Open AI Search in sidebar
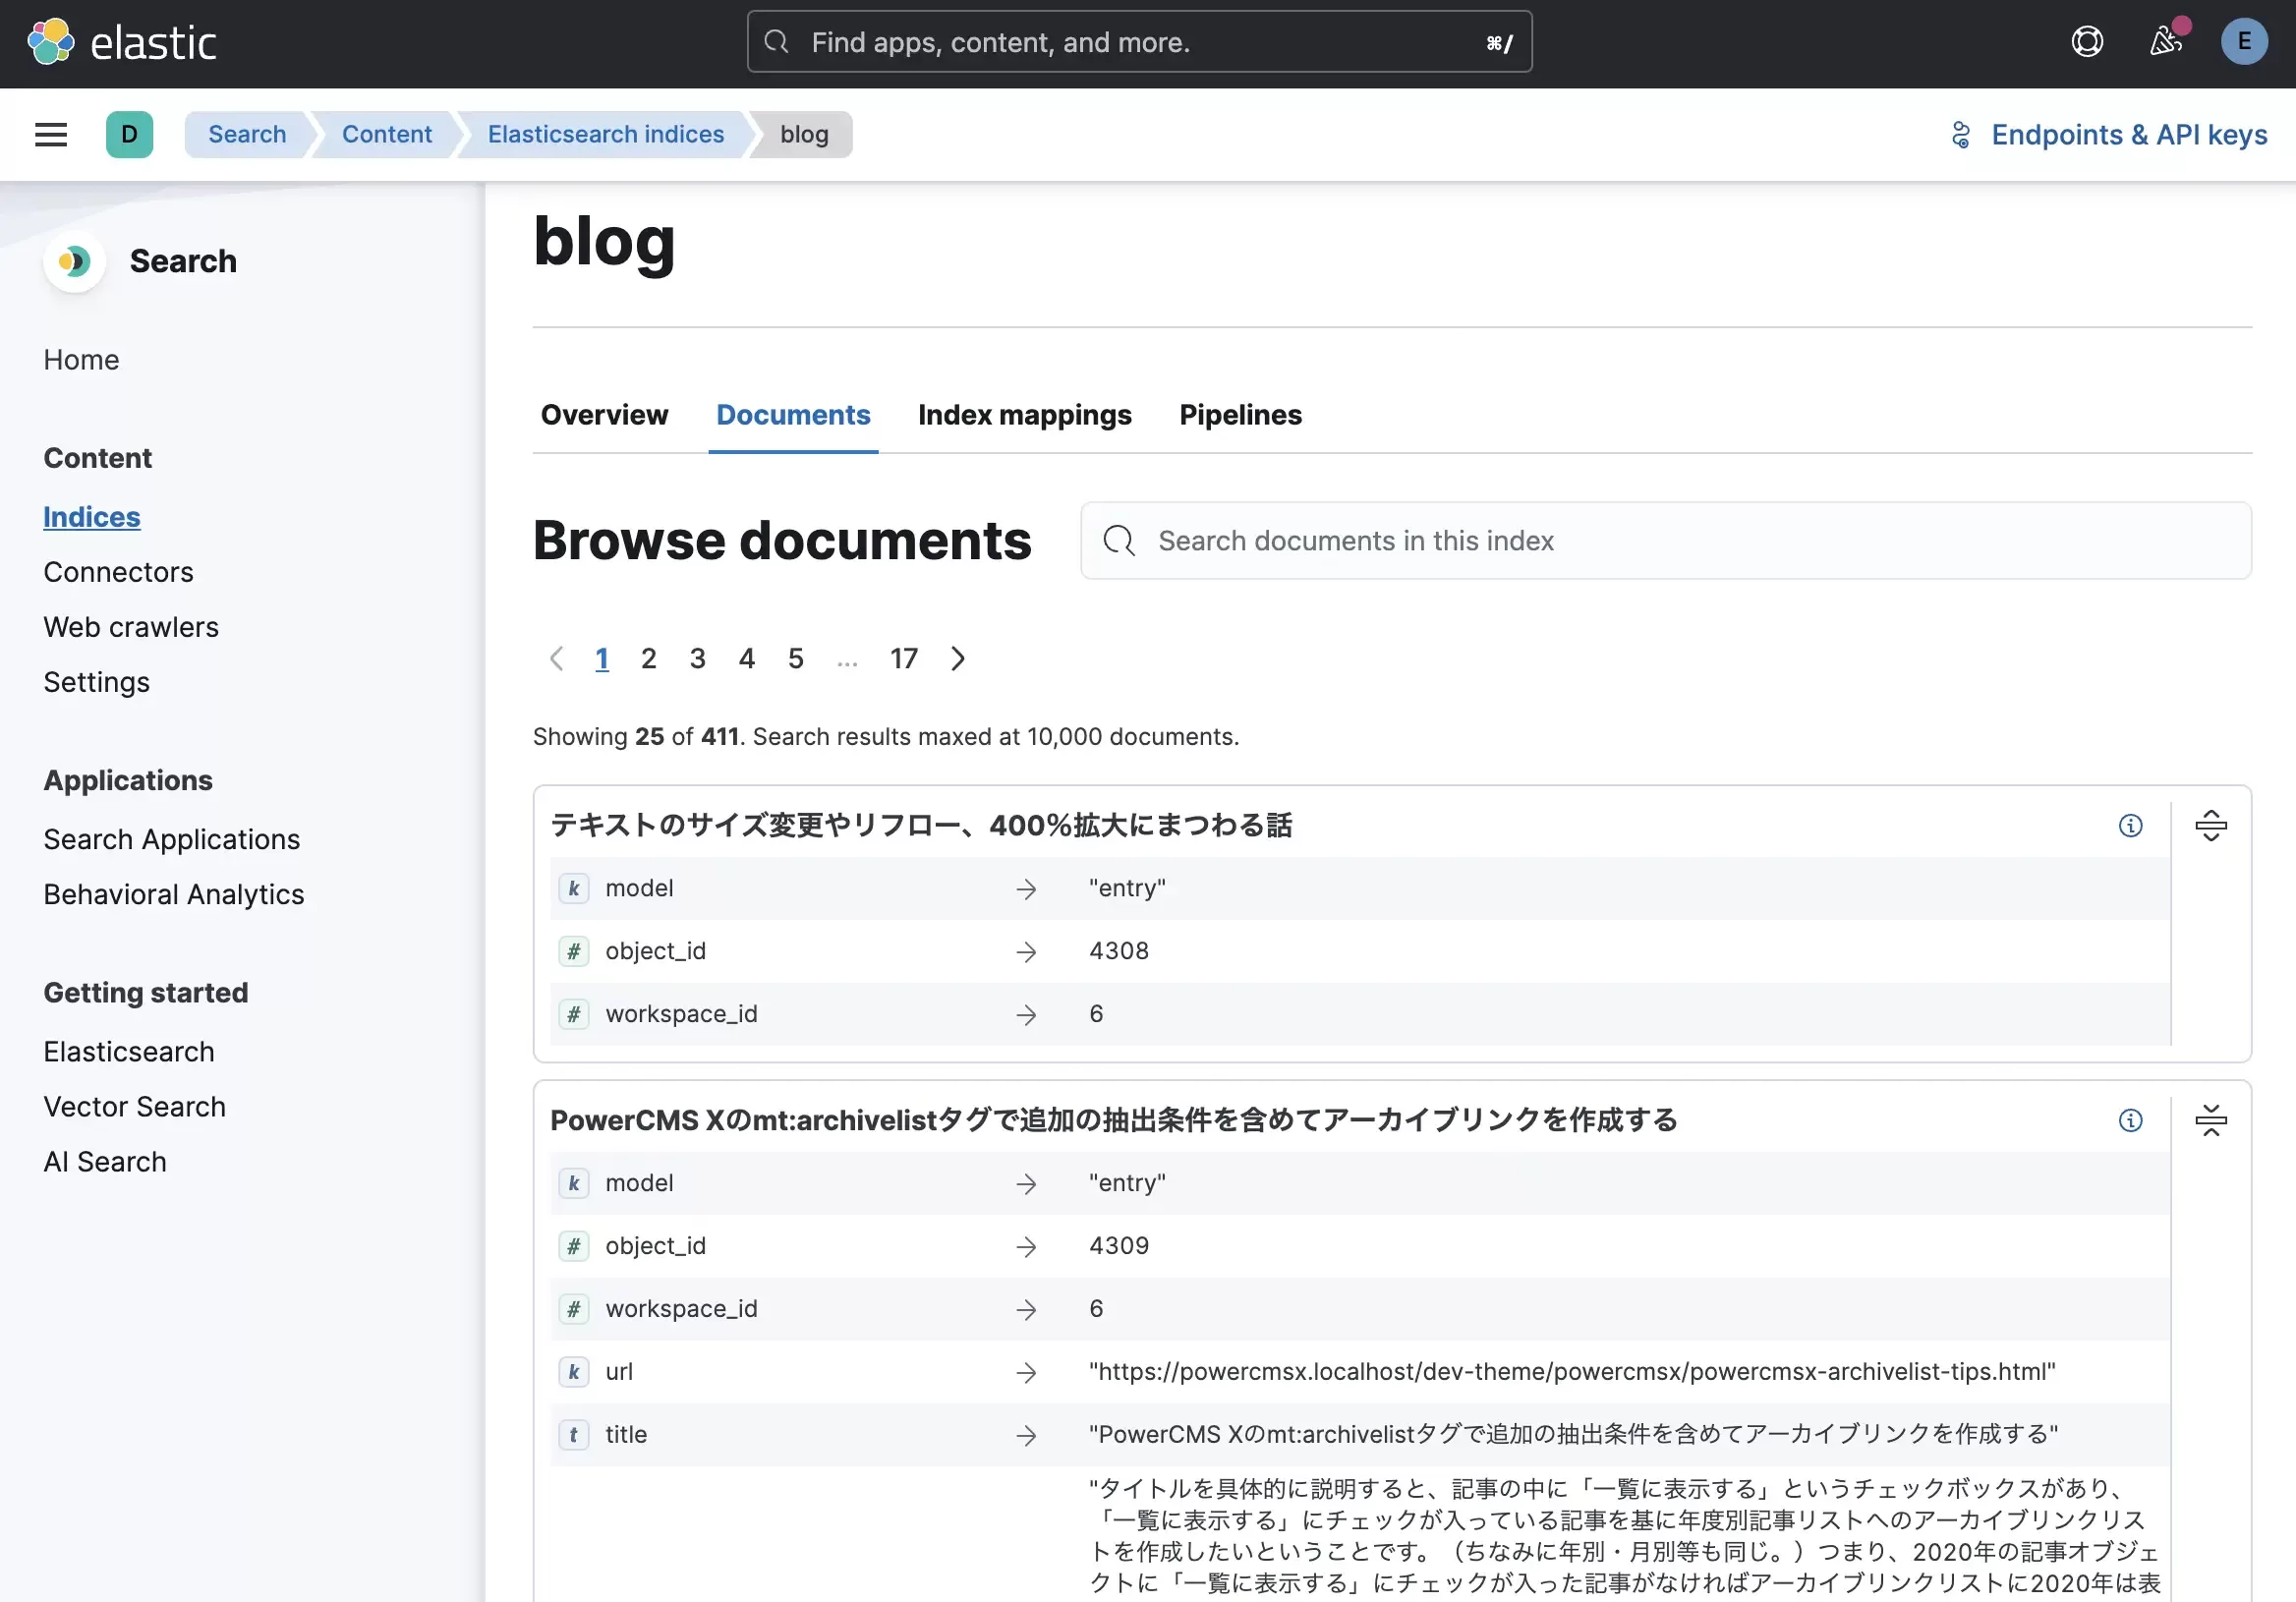The width and height of the screenshot is (2296, 1602). (x=105, y=1162)
